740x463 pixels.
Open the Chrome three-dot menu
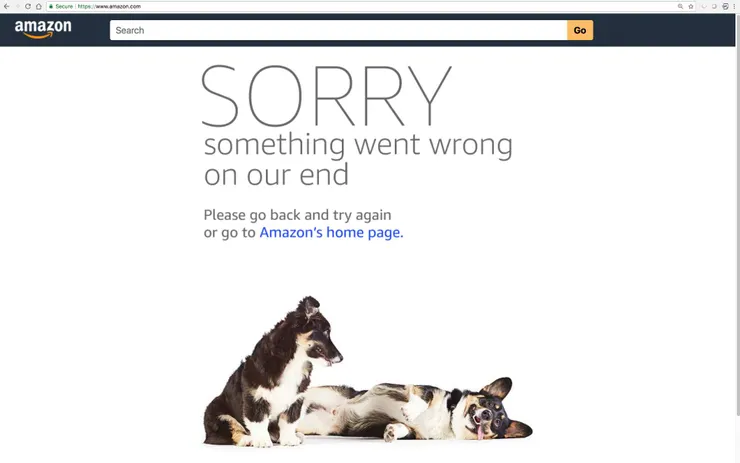(x=734, y=6)
